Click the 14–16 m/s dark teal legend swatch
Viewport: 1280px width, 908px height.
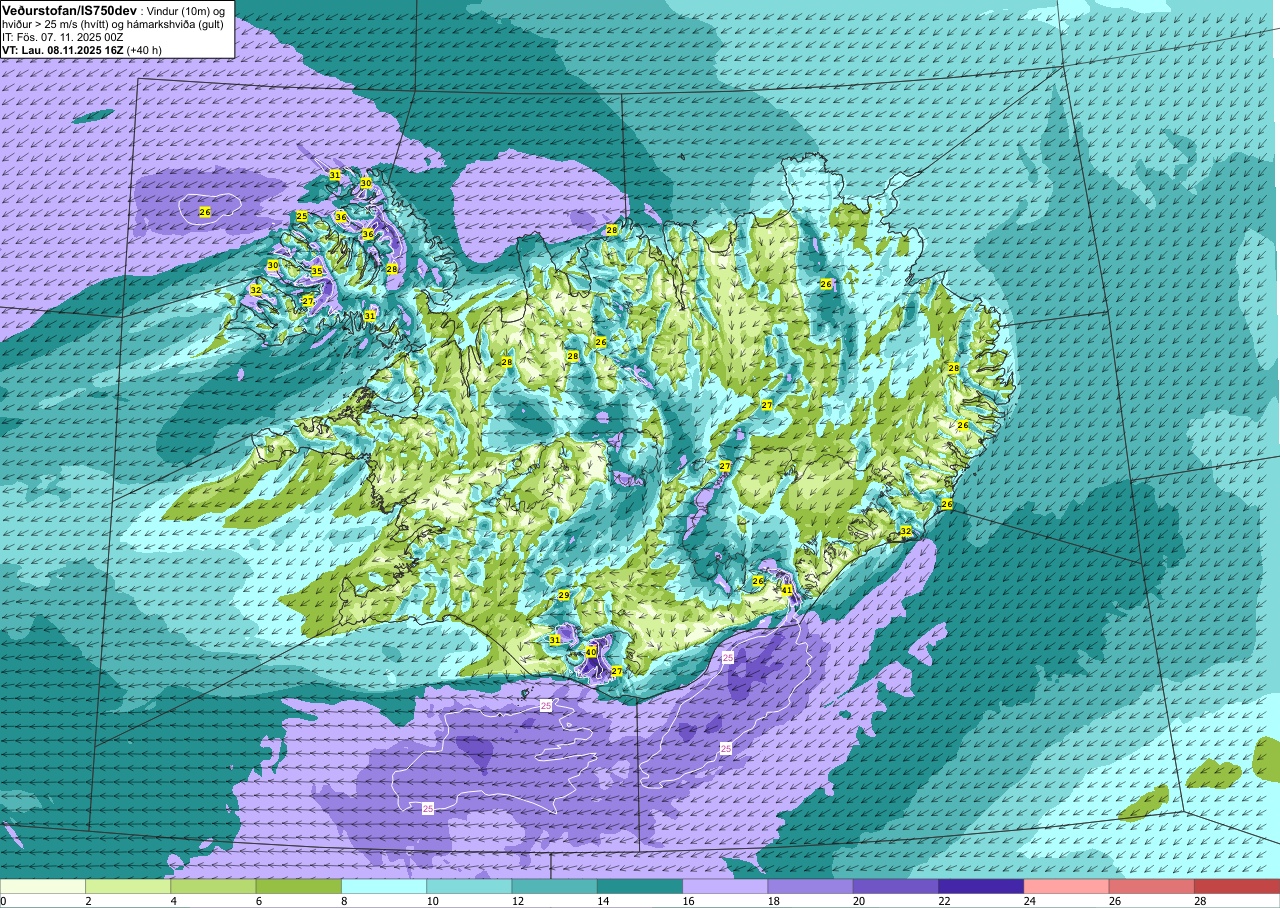point(640,886)
